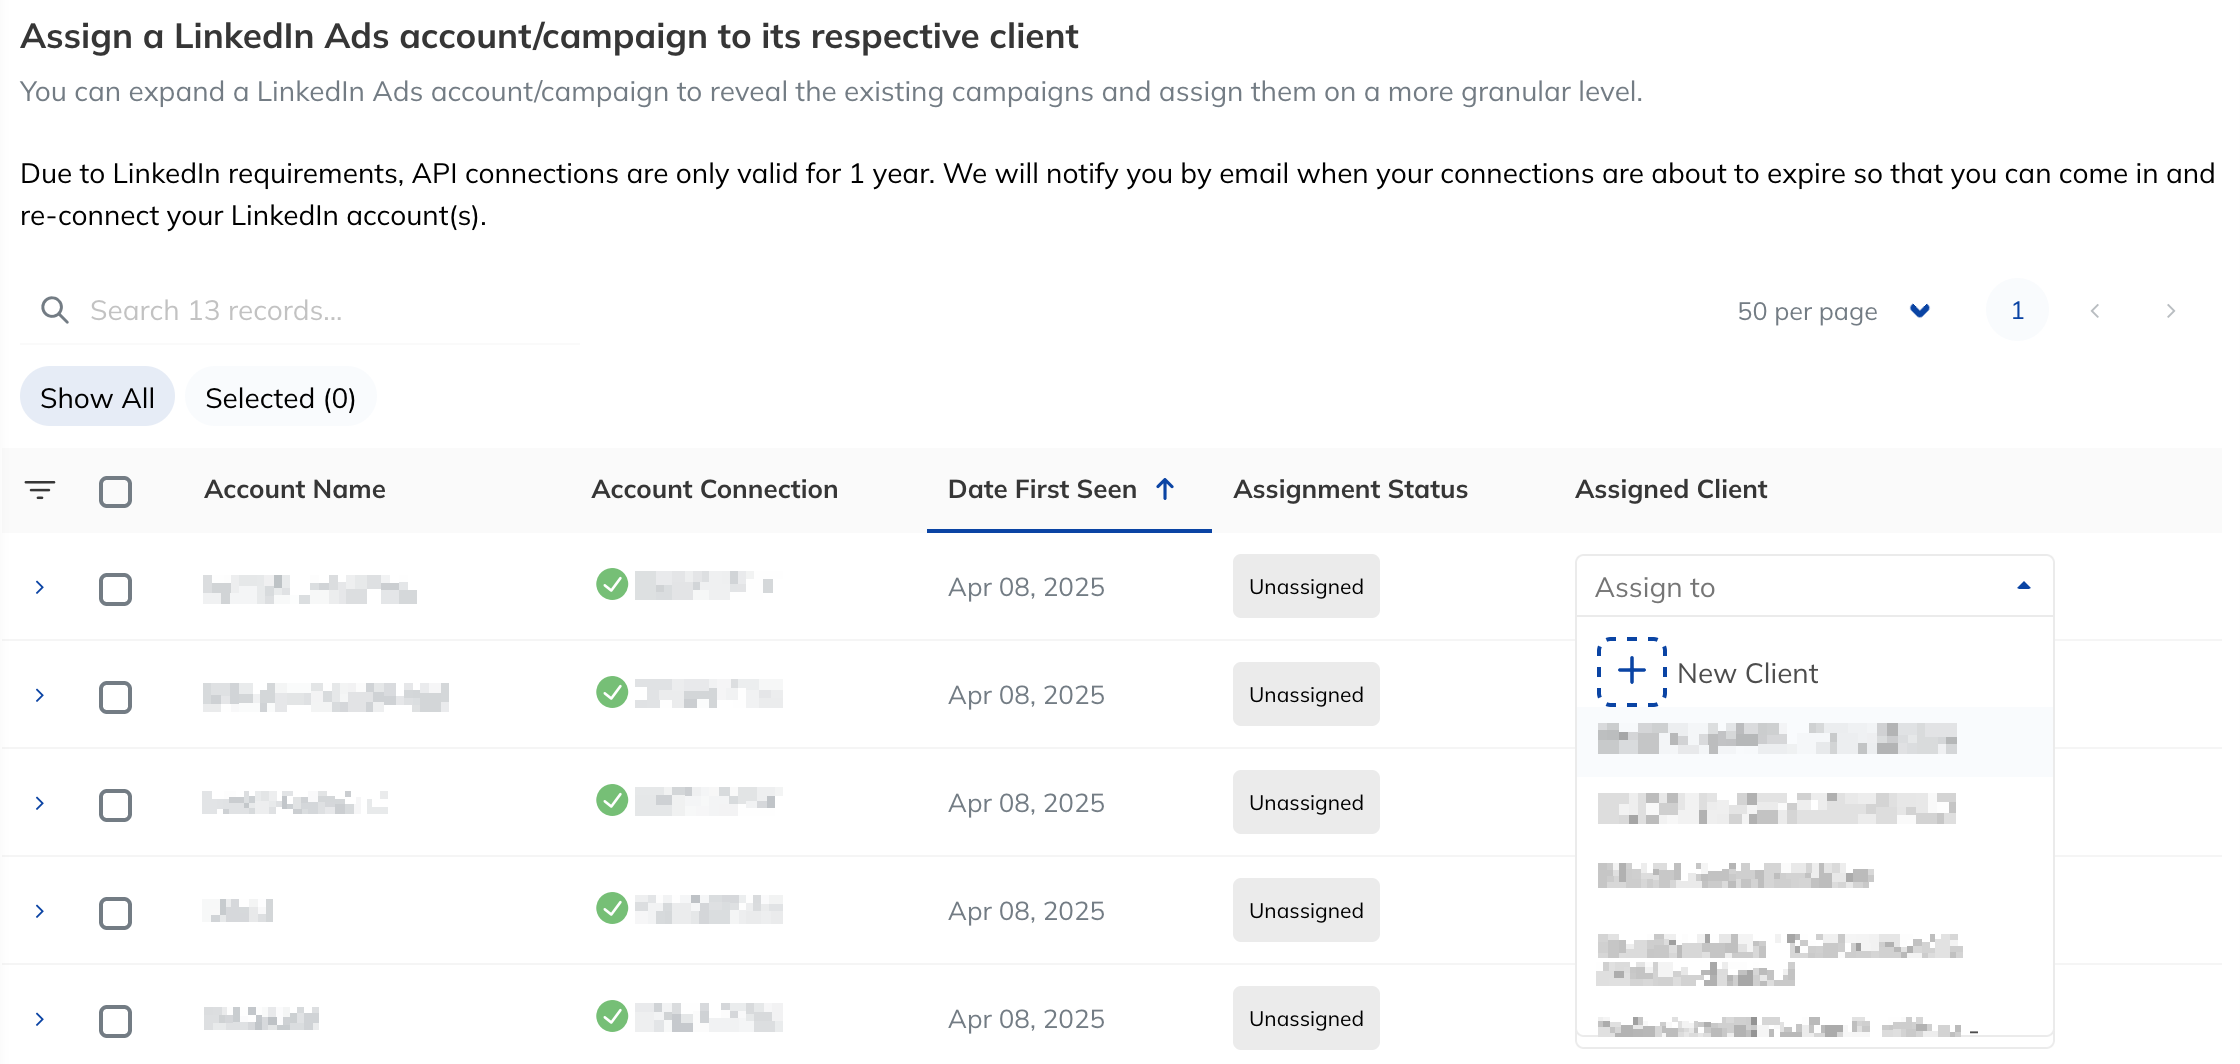Check the first account row checkbox

115,589
